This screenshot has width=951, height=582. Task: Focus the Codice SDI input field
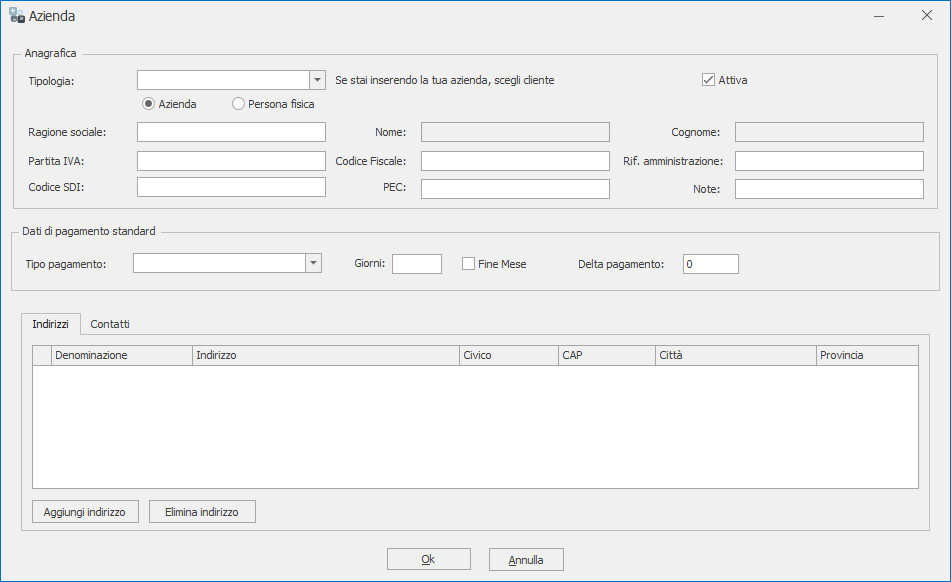point(231,187)
